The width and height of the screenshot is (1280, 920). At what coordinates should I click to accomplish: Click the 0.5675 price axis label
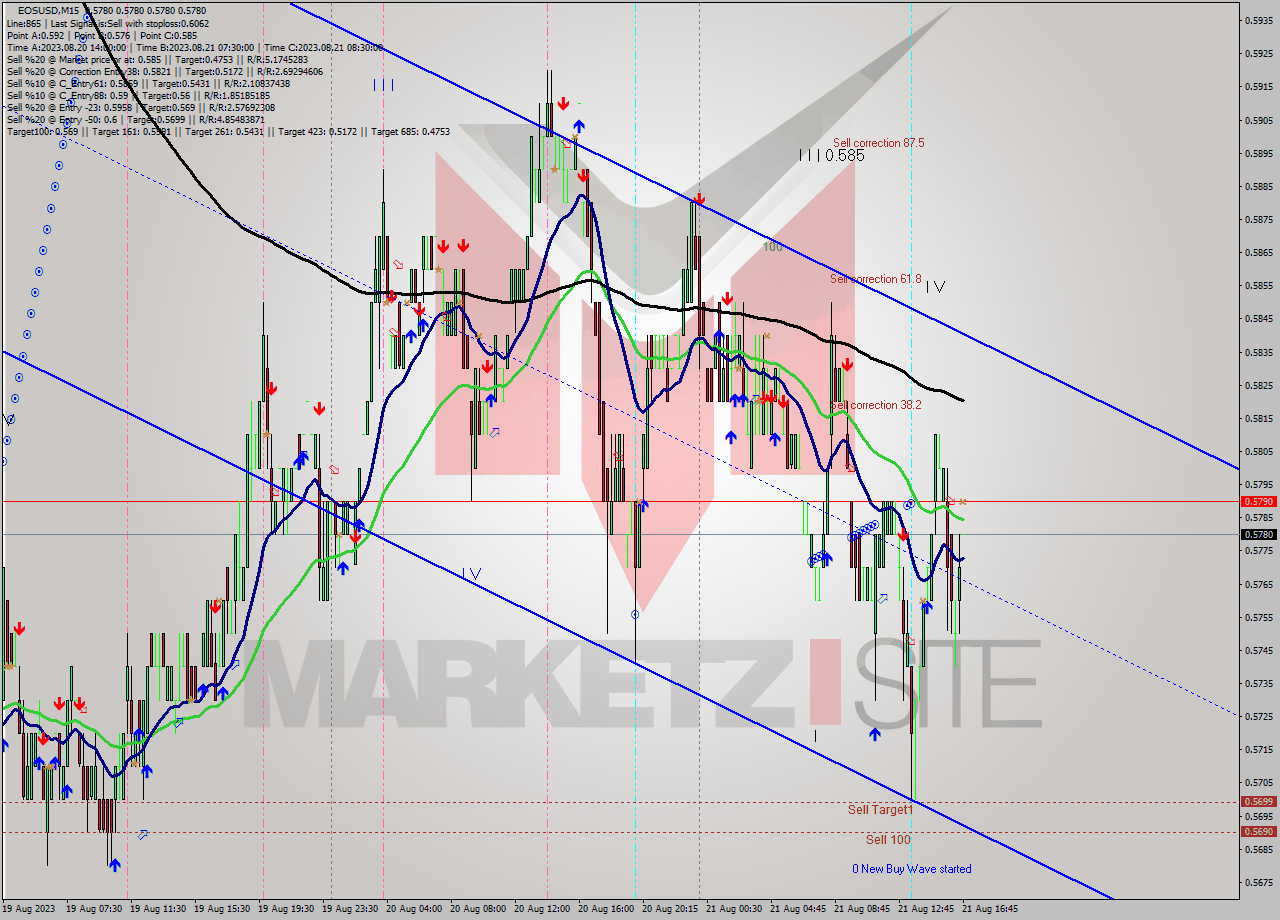[1257, 882]
